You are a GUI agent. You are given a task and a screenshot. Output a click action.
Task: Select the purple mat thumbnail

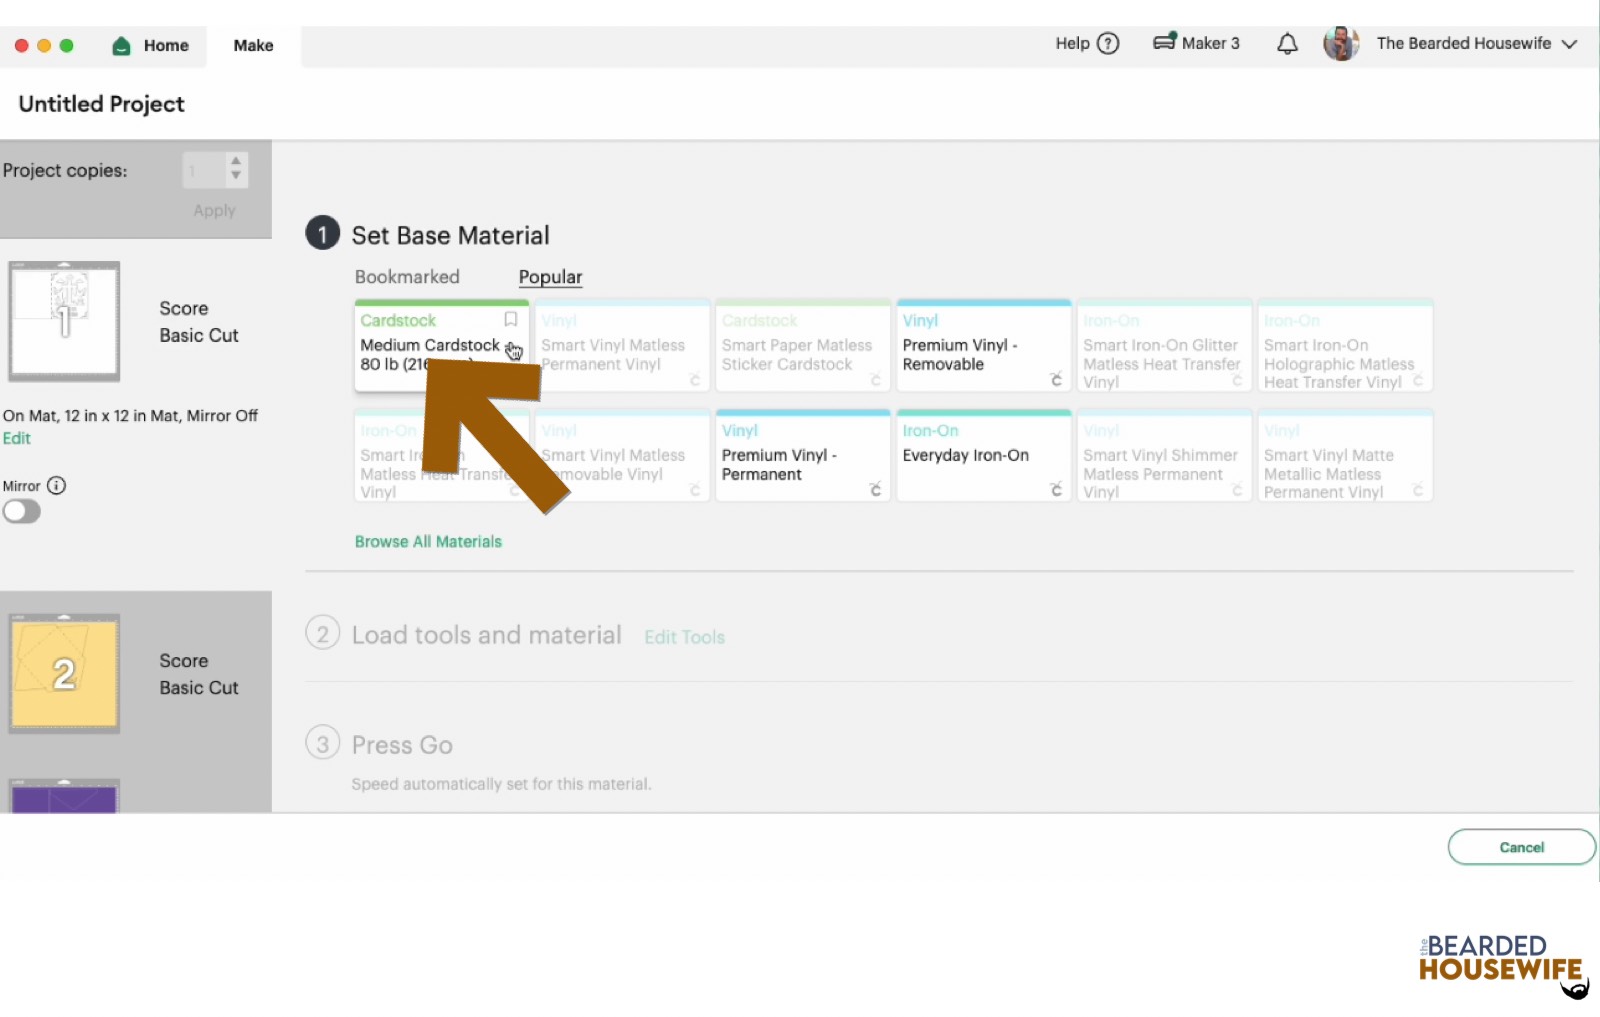[64, 797]
